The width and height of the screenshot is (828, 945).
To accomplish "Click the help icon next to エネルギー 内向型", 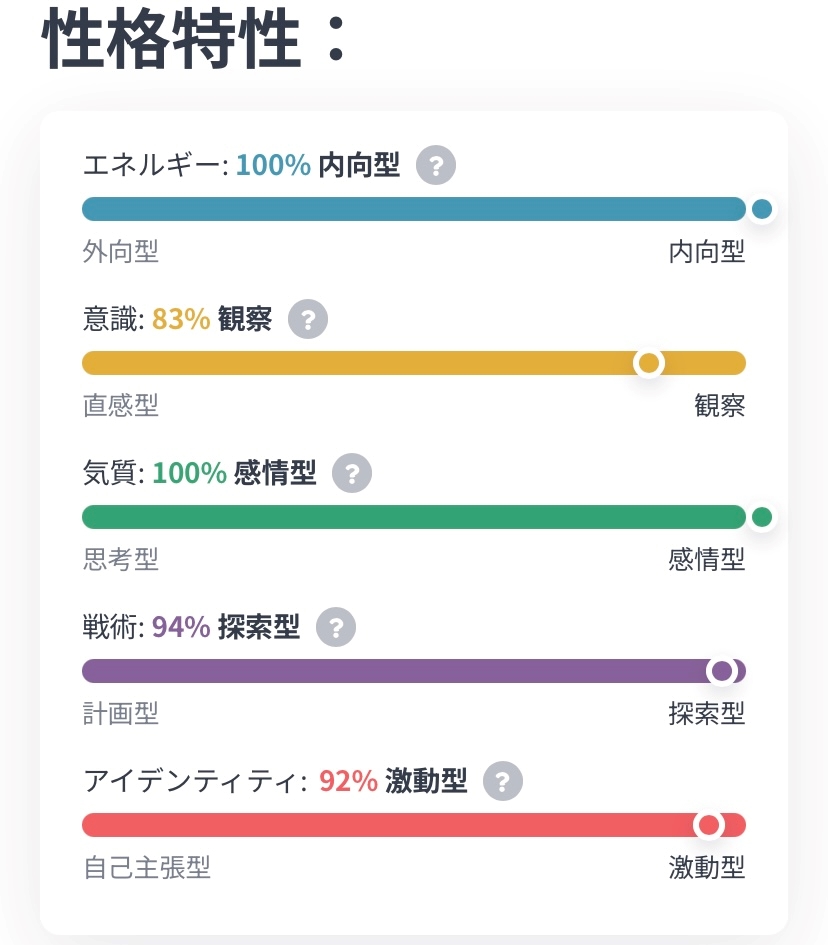I will pyautogui.click(x=435, y=165).
